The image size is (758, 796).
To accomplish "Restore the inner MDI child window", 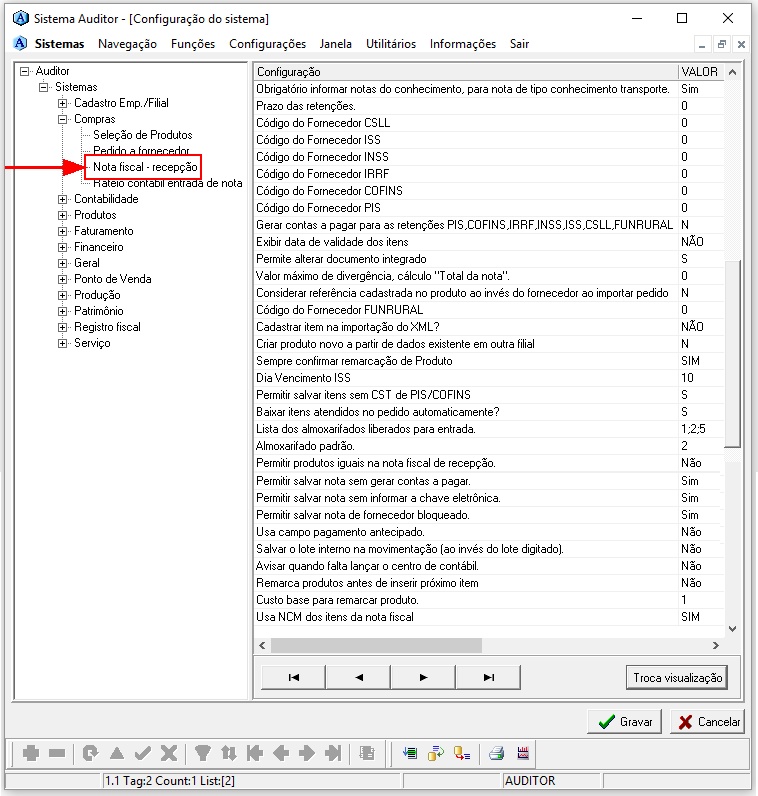I will 721,45.
